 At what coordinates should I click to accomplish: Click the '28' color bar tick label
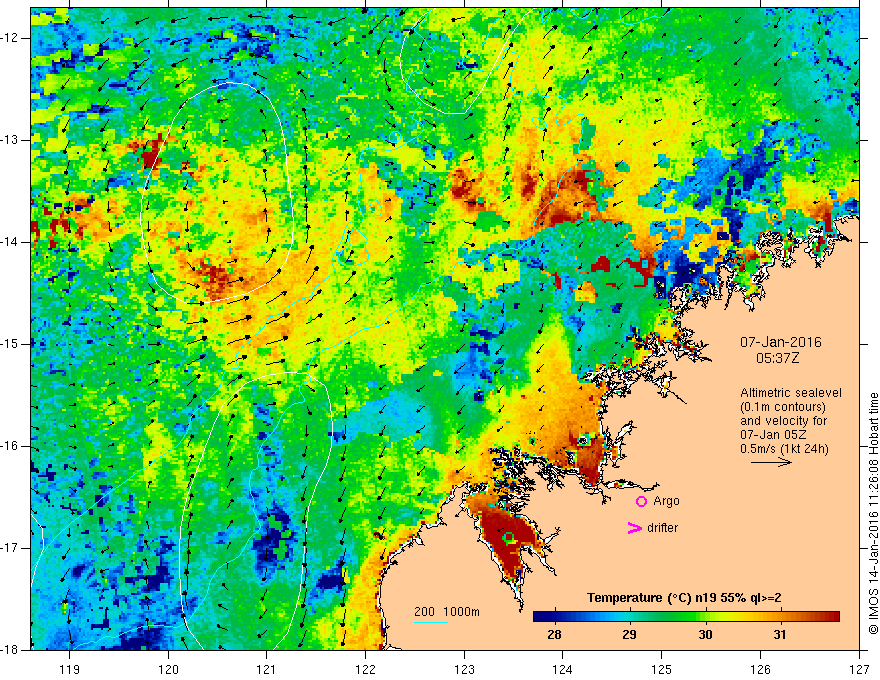[x=554, y=635]
